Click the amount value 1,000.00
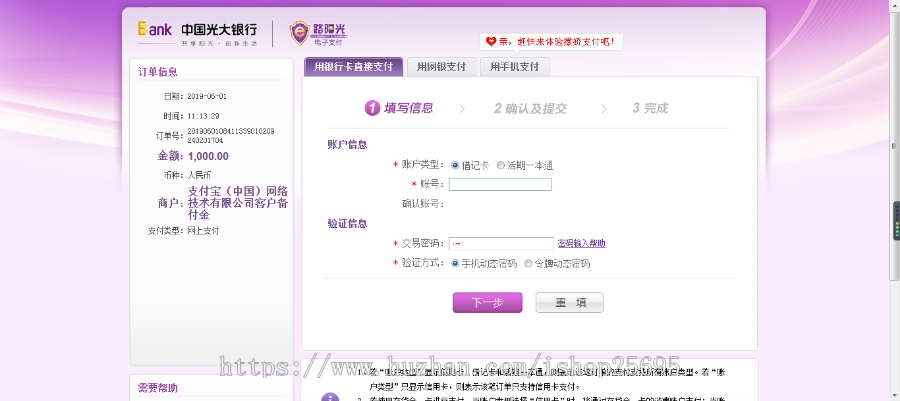This screenshot has height=401, width=900. (208, 156)
